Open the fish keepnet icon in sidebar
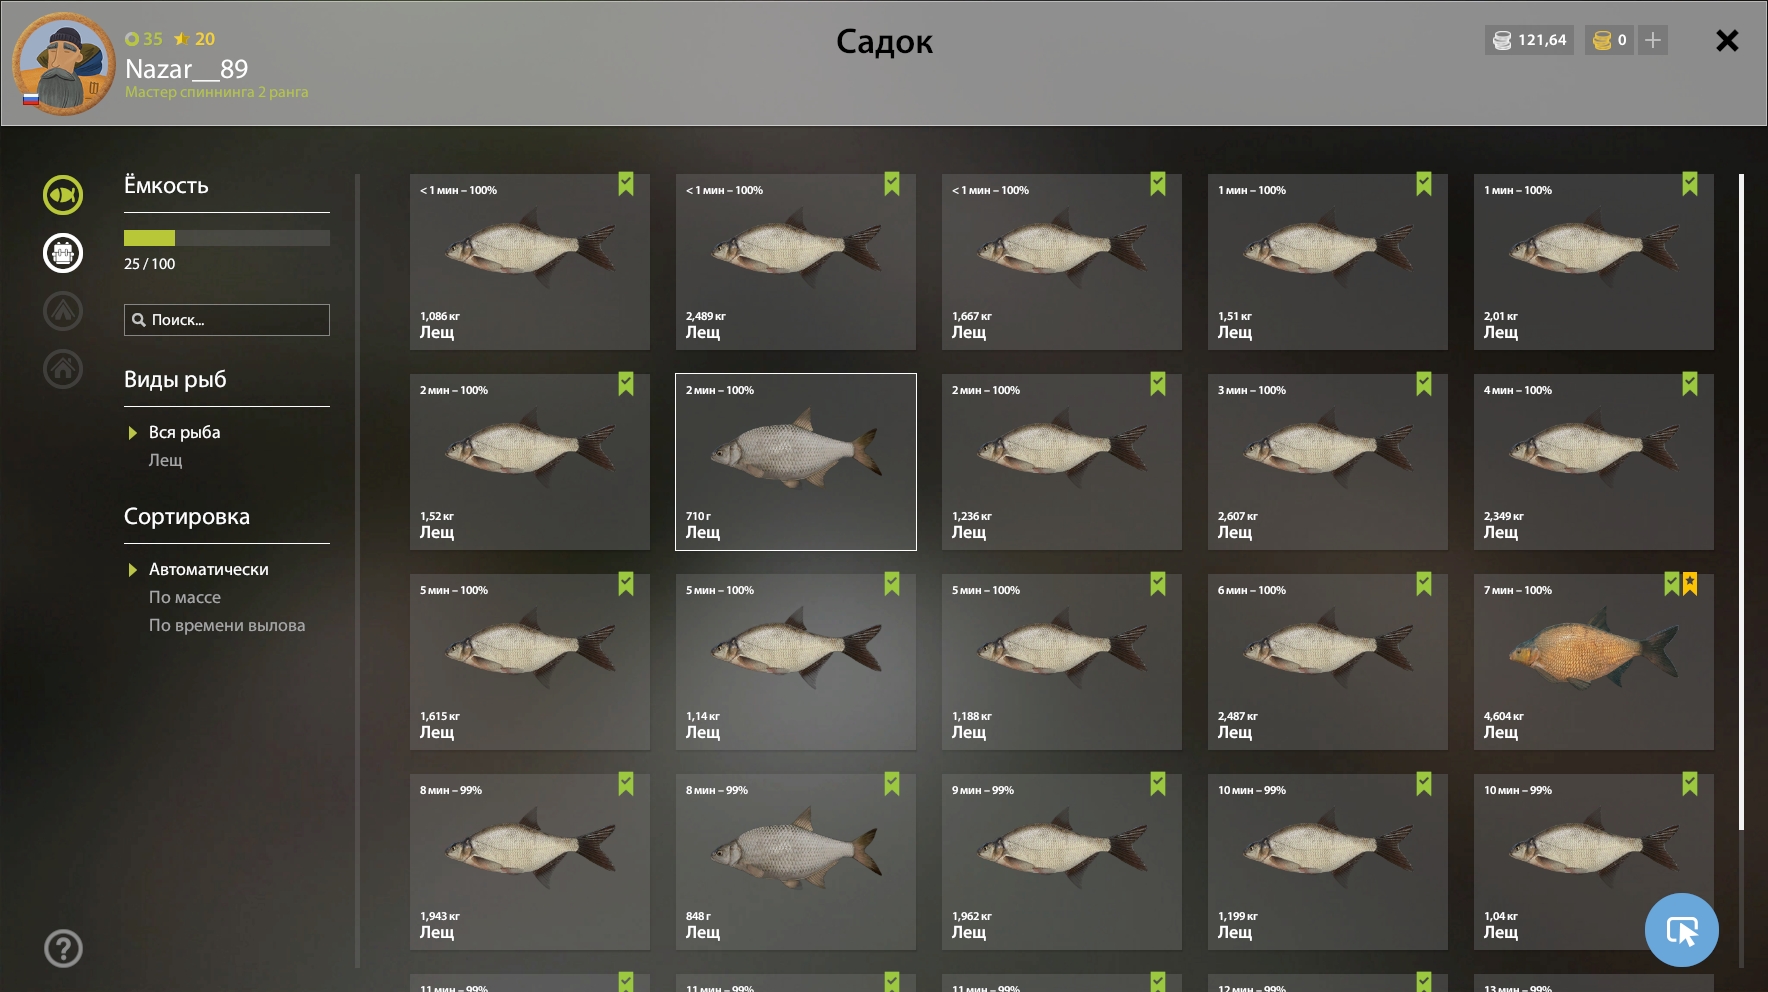 pos(62,194)
